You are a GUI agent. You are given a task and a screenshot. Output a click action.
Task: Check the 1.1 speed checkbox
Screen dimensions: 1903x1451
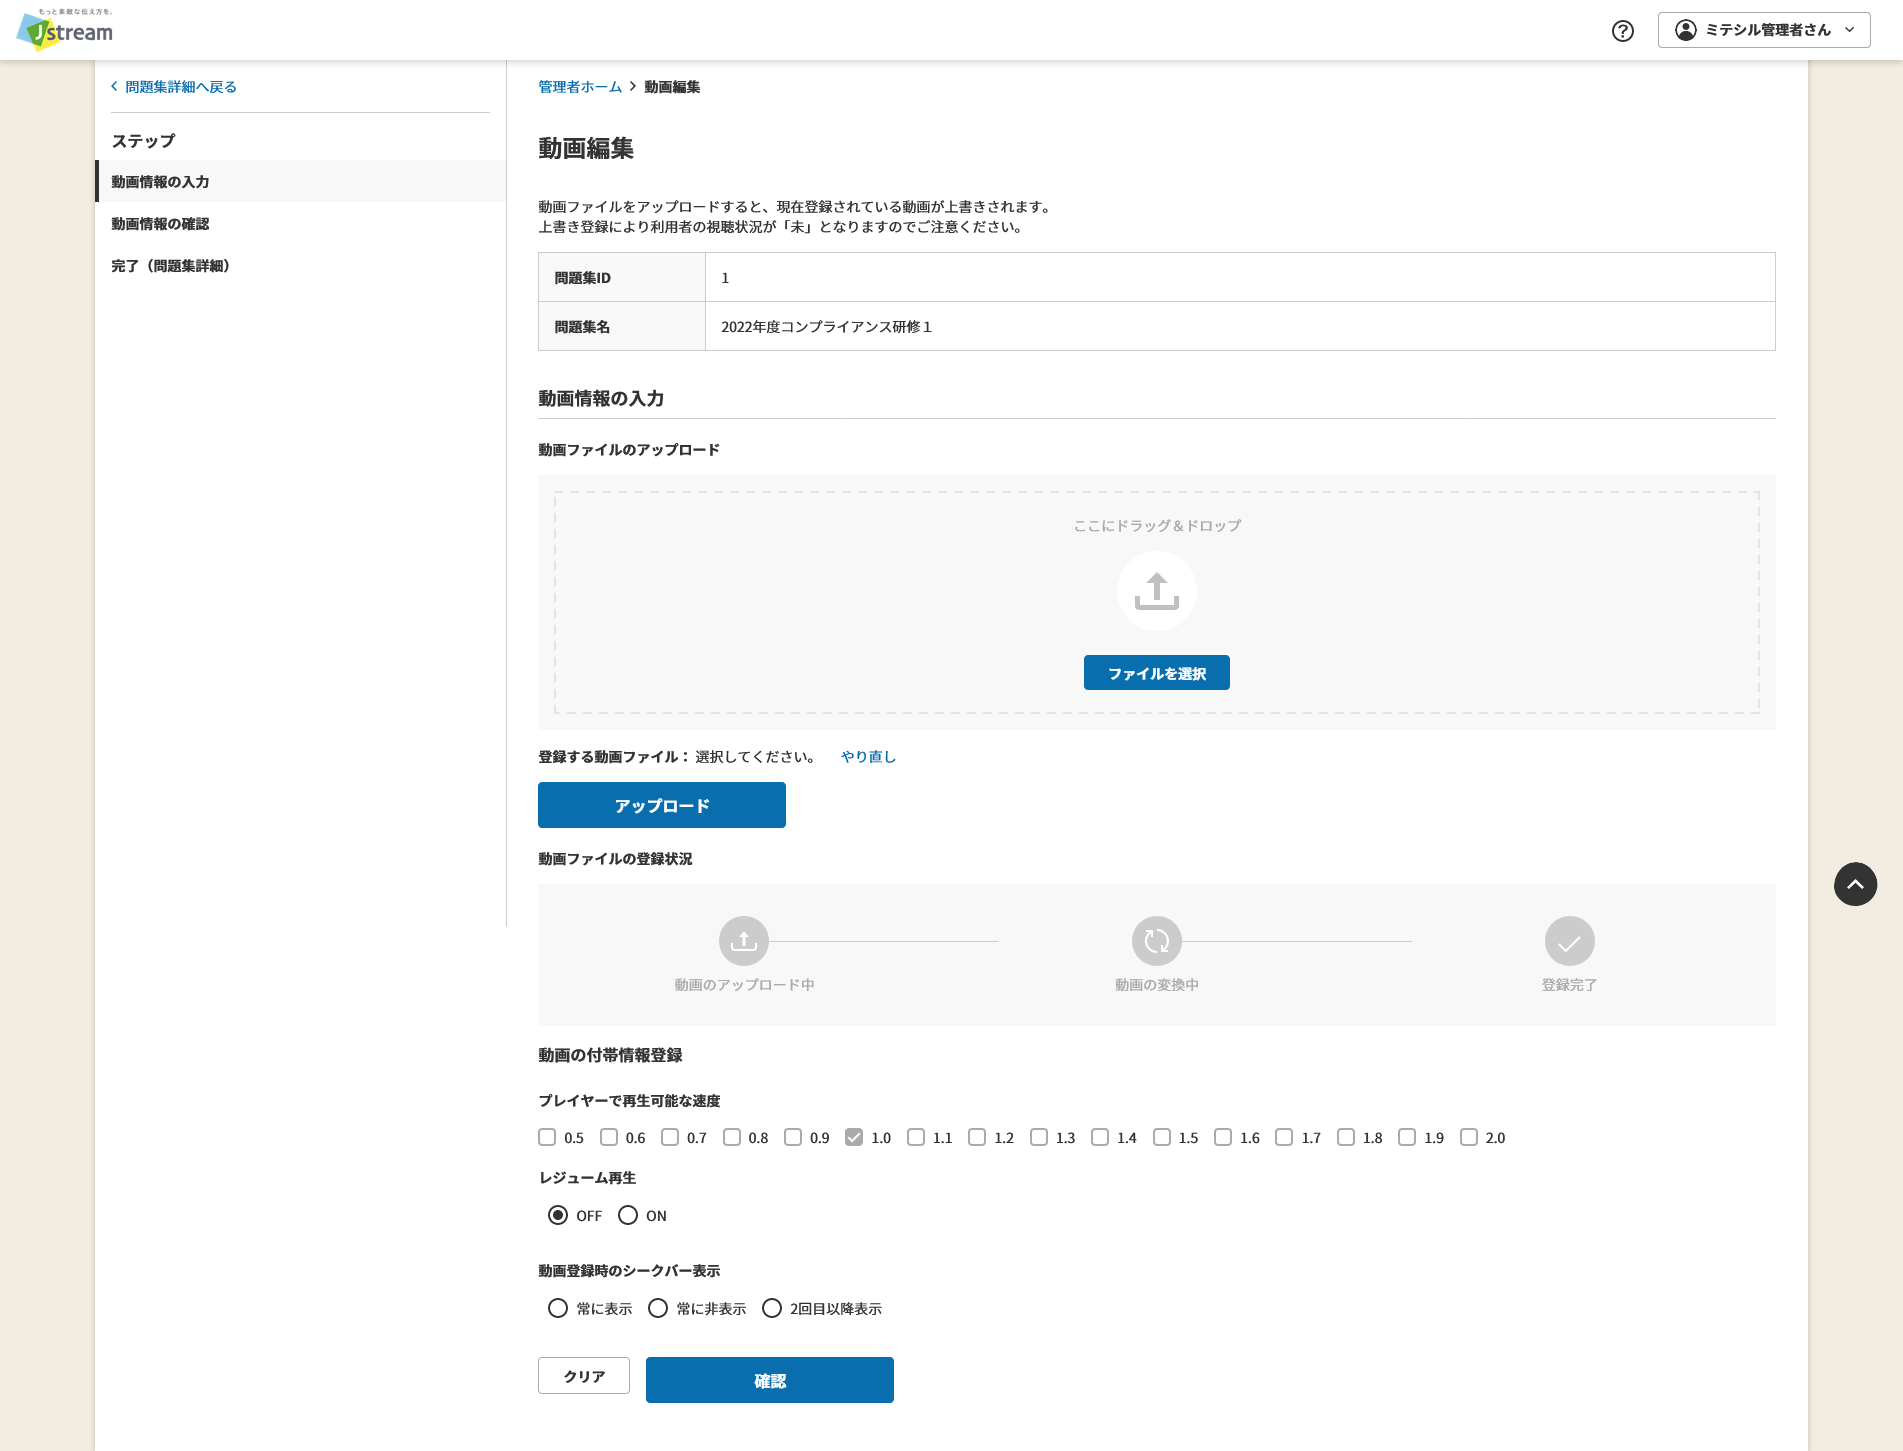(x=916, y=1137)
